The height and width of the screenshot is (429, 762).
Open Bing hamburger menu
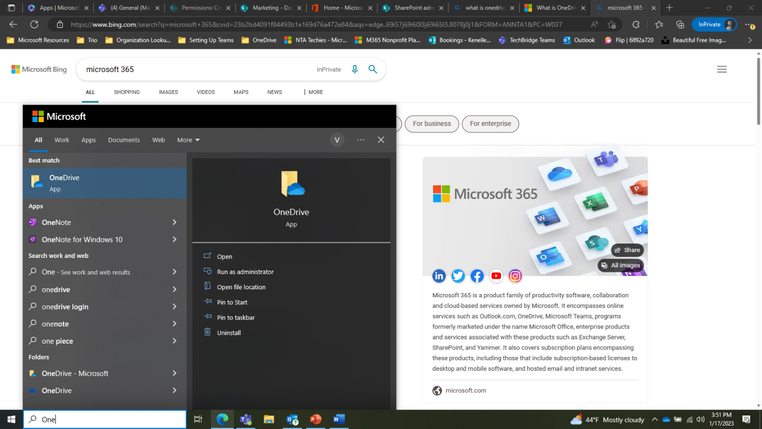(x=722, y=69)
